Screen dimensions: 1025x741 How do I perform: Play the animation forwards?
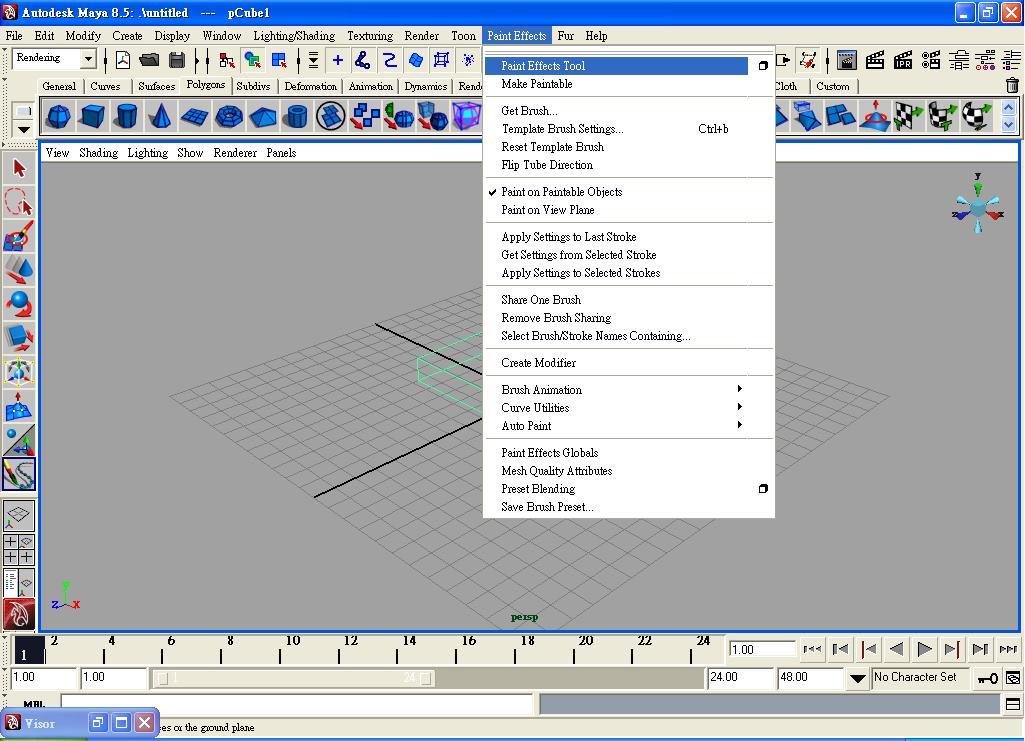coord(924,649)
